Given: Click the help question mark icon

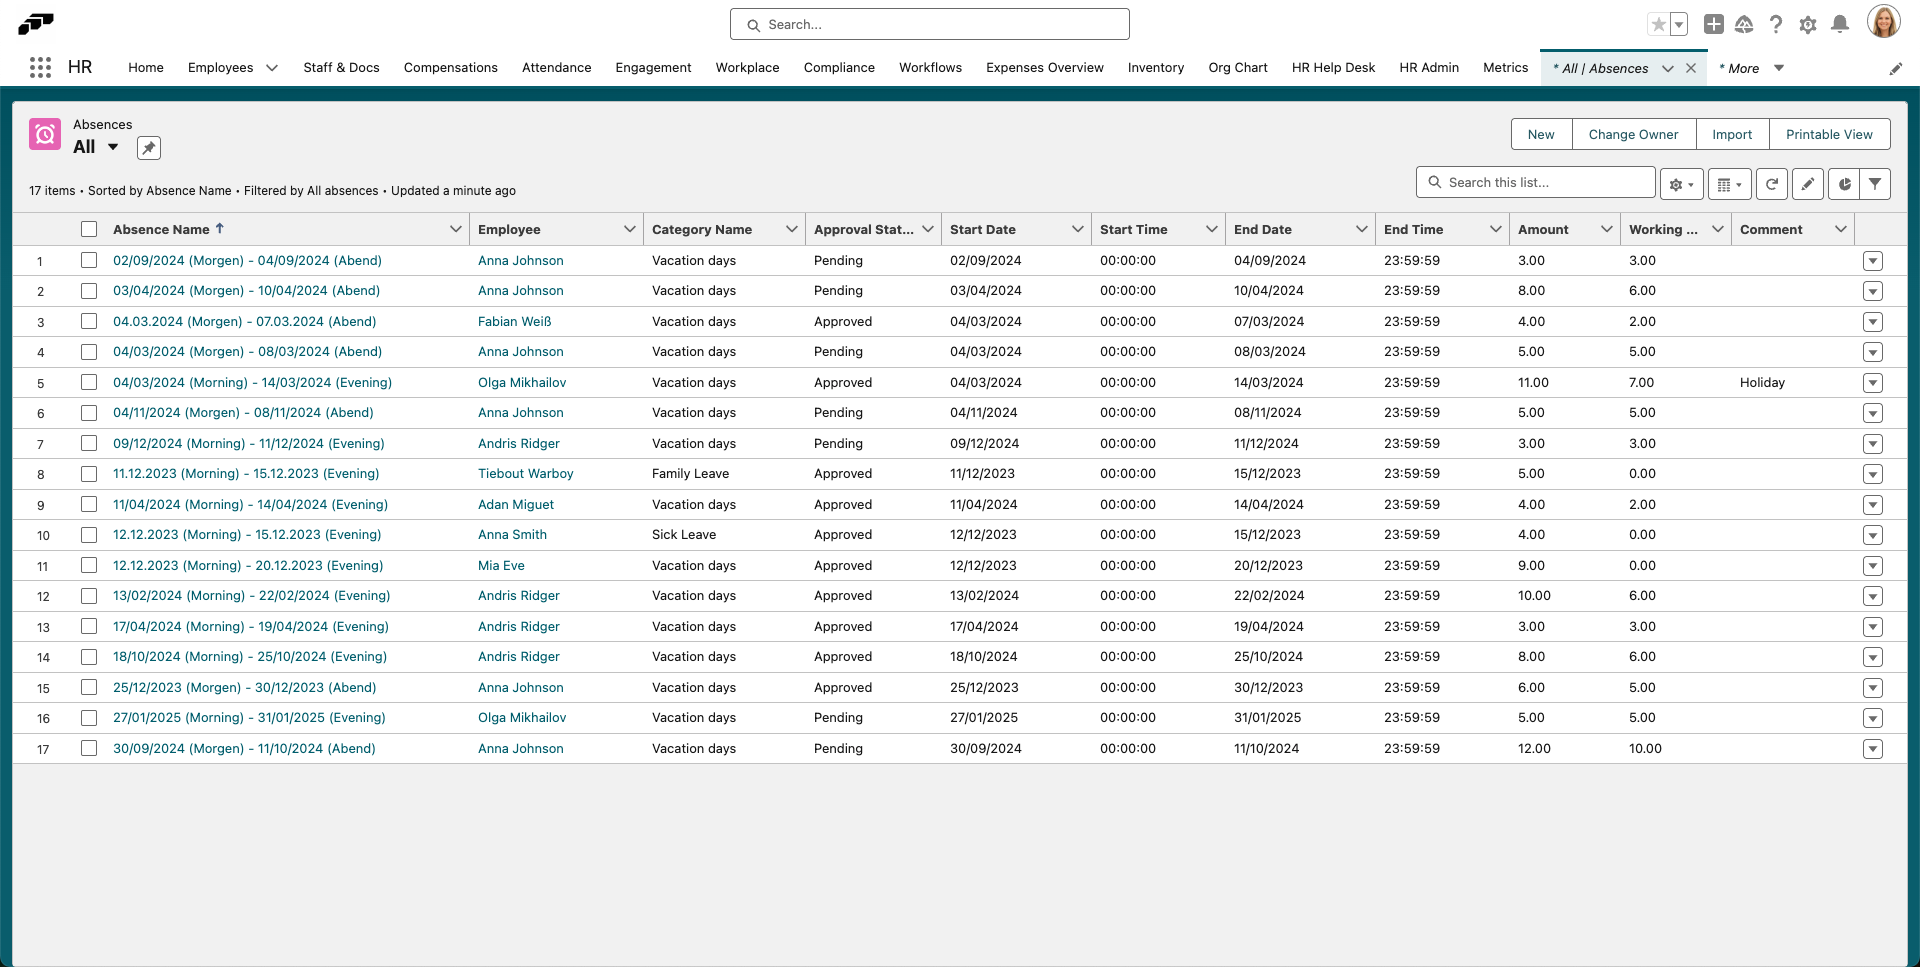Looking at the screenshot, I should click(x=1776, y=24).
